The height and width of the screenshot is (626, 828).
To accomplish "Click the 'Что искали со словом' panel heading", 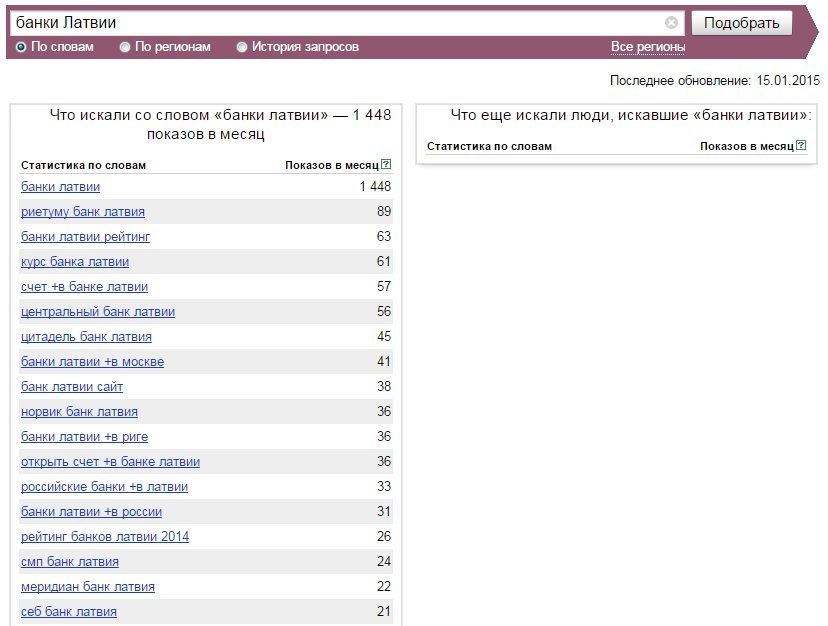I will [x=220, y=125].
